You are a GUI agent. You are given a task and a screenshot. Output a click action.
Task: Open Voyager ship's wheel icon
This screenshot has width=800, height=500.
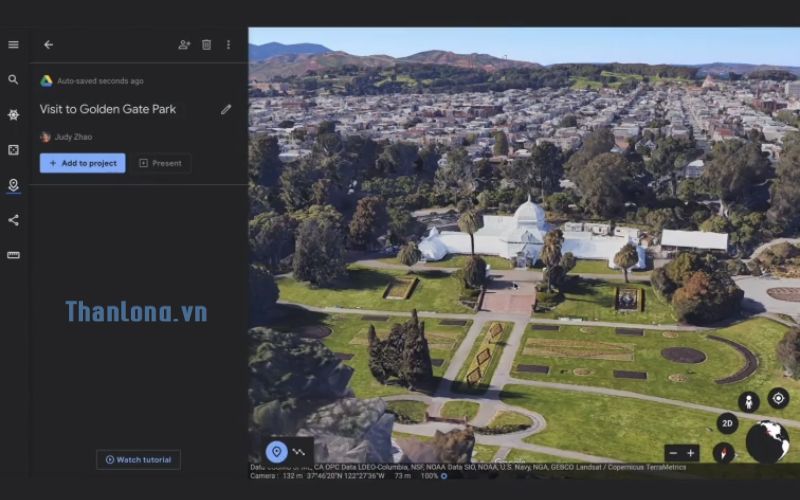pos(13,115)
